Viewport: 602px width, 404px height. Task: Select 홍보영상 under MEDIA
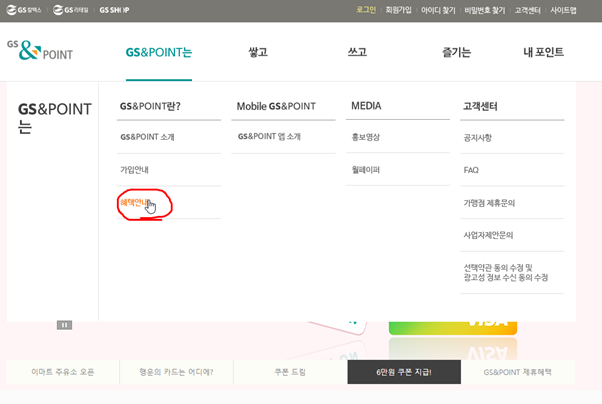click(366, 137)
